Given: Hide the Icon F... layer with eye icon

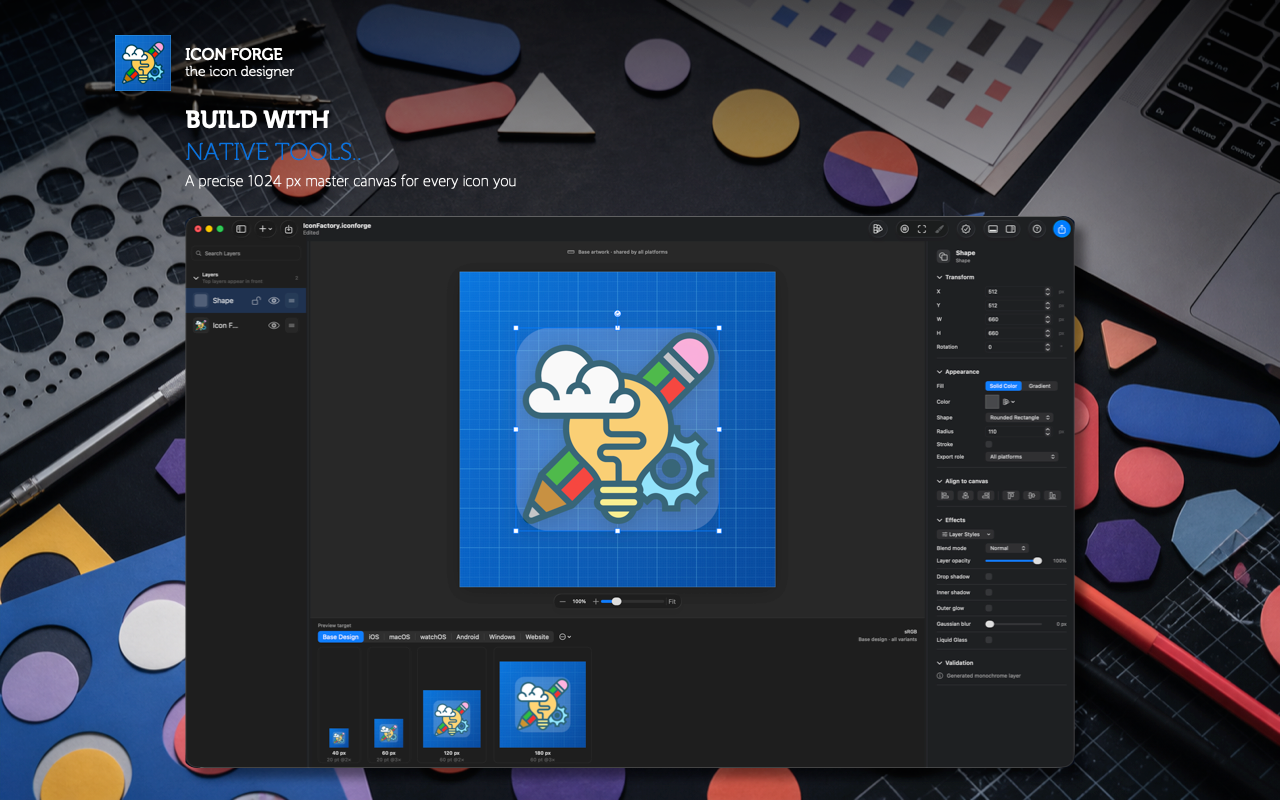Looking at the screenshot, I should click(274, 325).
